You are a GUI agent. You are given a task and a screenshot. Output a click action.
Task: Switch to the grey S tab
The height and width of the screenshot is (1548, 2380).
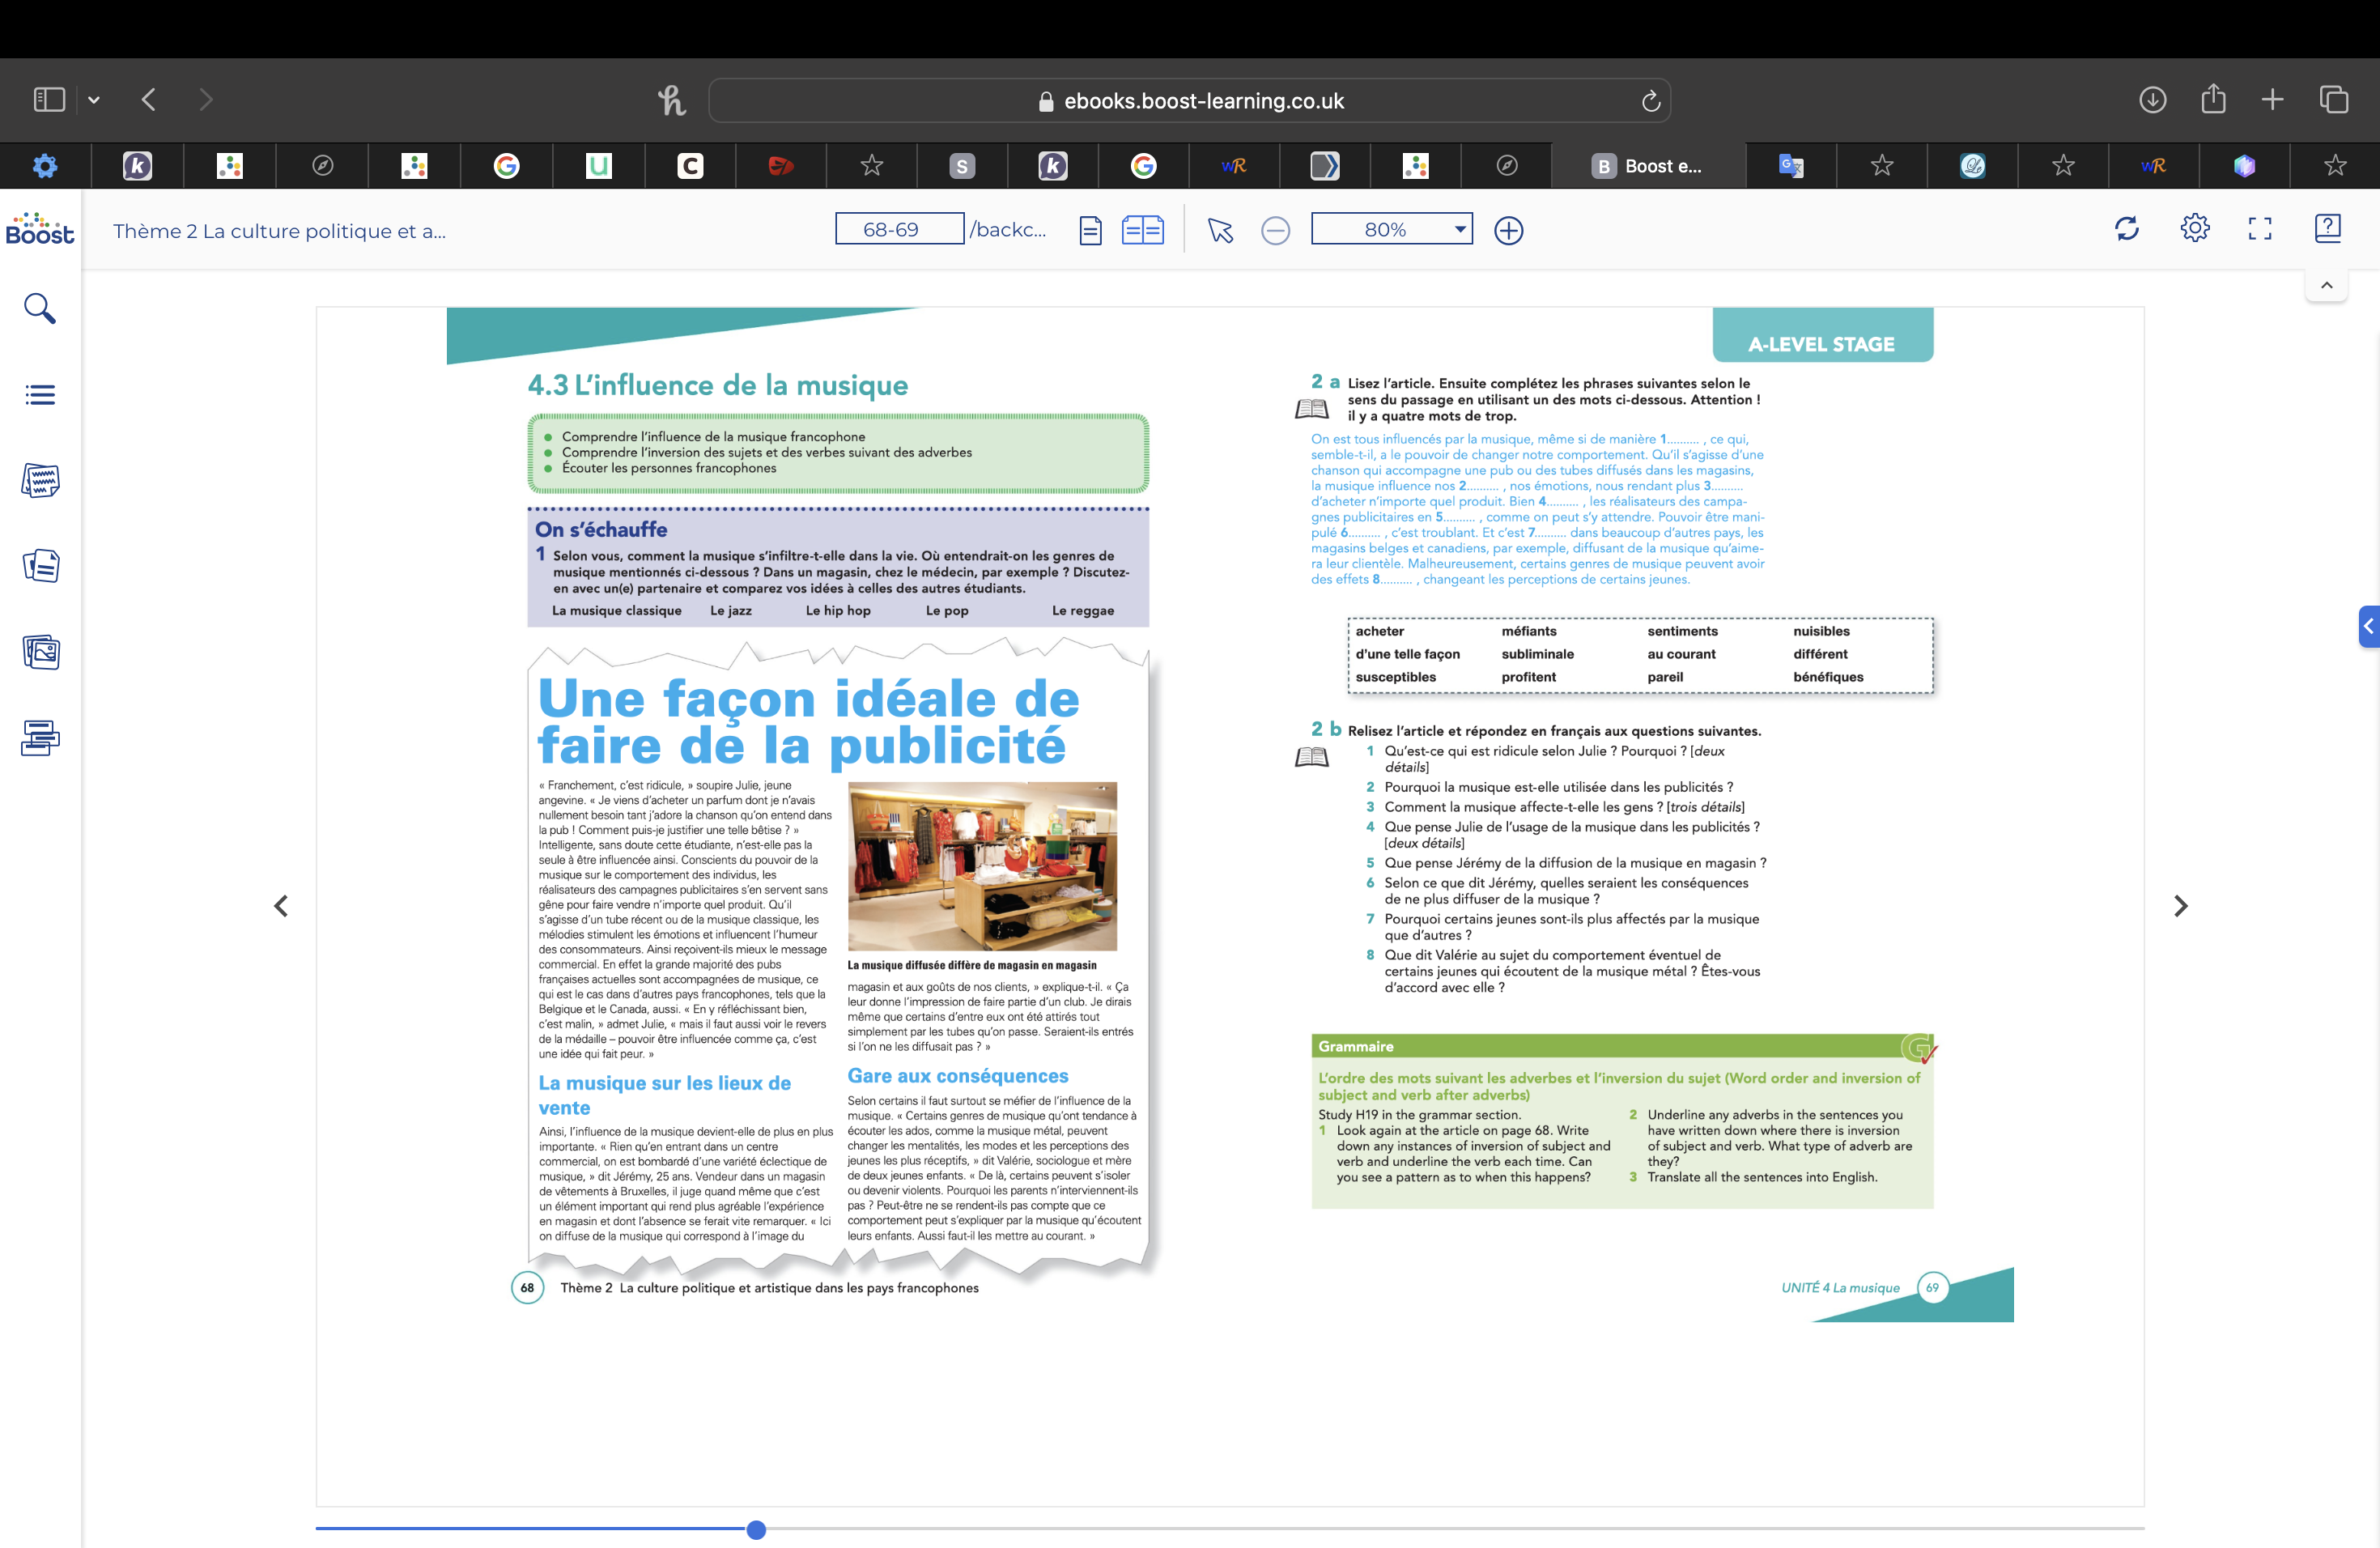click(x=961, y=166)
